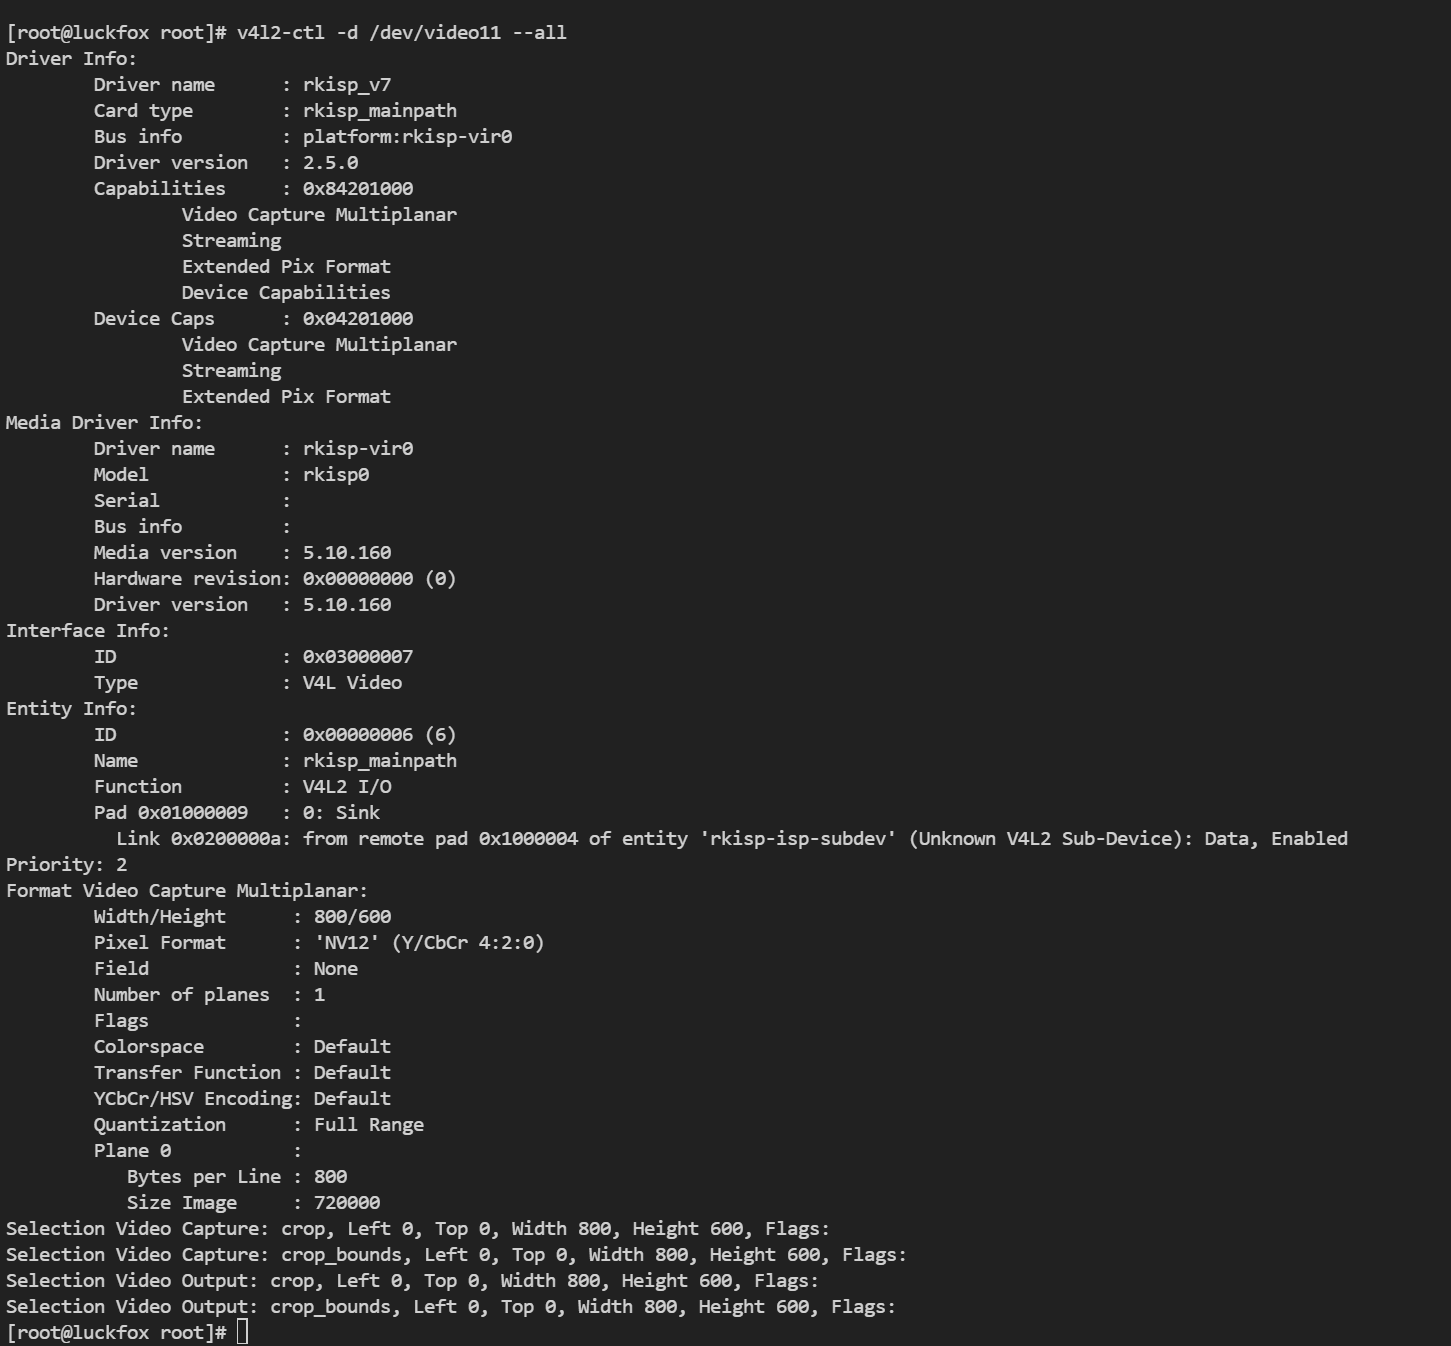1451x1346 pixels.
Task: Click the Width/Height value 800/600
Action: click(352, 916)
